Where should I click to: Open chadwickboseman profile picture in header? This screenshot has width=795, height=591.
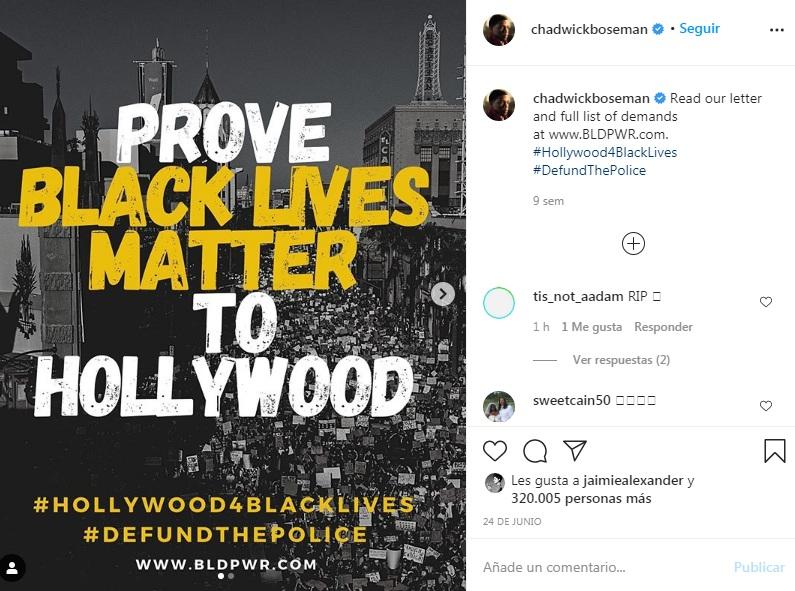pyautogui.click(x=499, y=29)
